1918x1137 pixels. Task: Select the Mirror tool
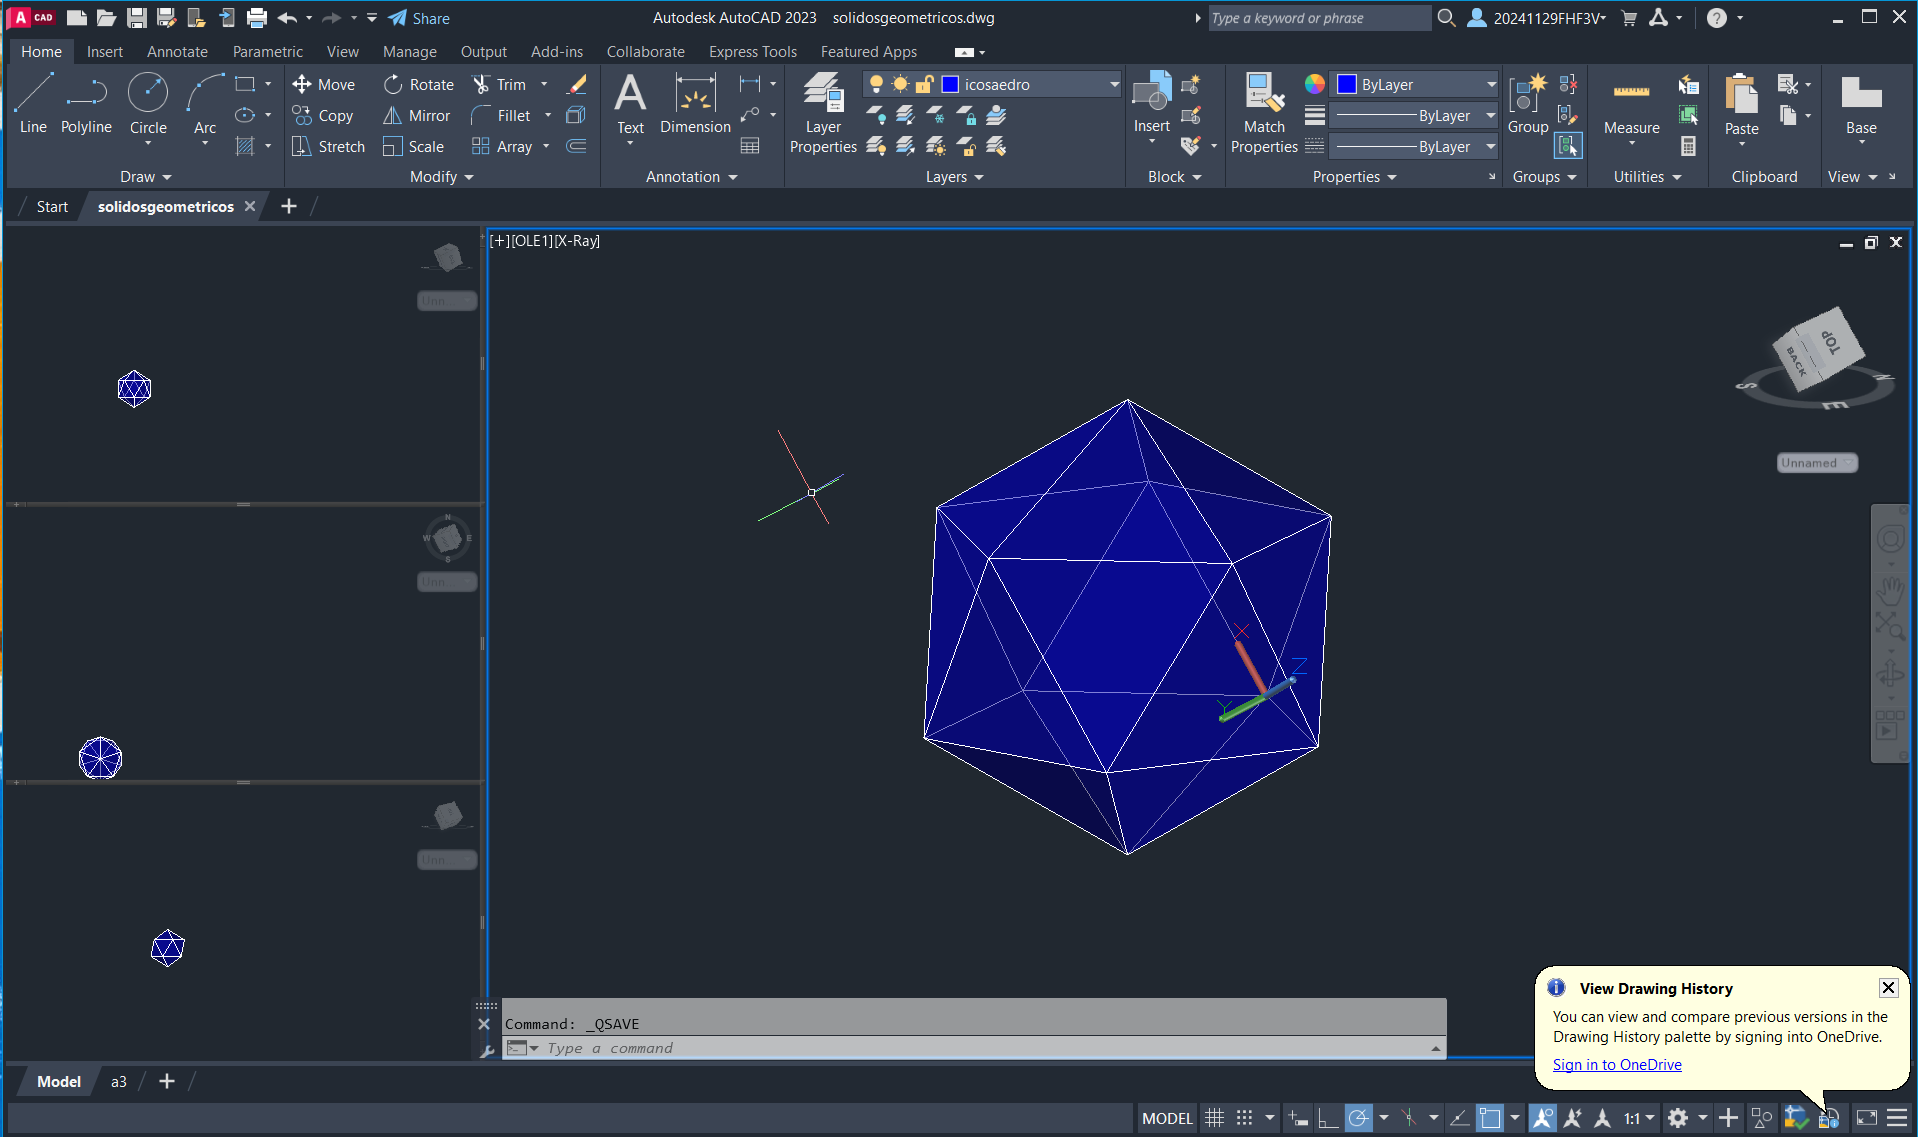[393, 116]
